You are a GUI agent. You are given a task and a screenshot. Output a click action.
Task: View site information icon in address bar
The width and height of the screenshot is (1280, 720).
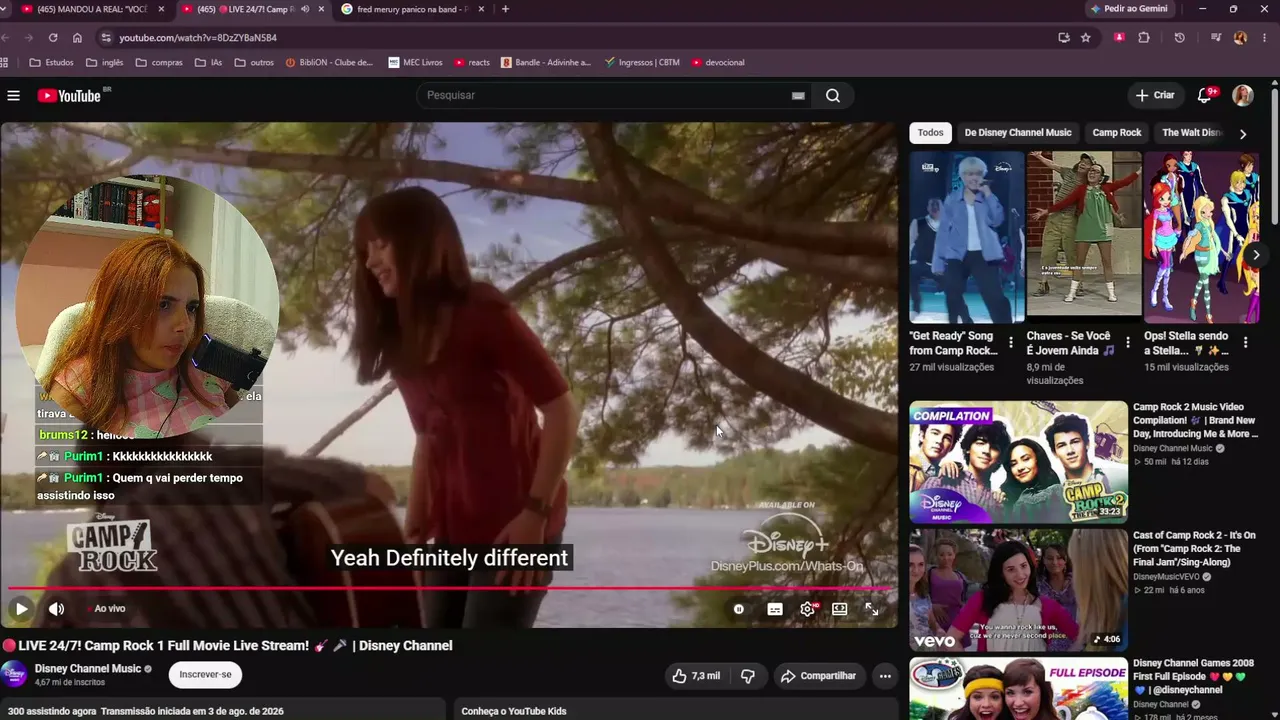106,38
